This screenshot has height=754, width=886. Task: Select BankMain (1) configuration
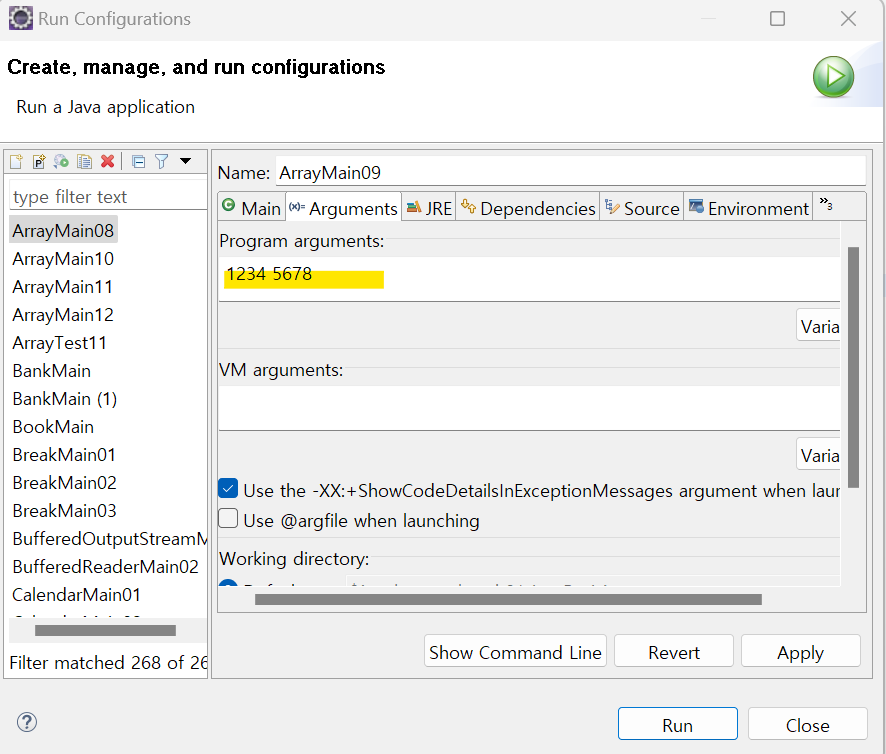[x=64, y=398]
